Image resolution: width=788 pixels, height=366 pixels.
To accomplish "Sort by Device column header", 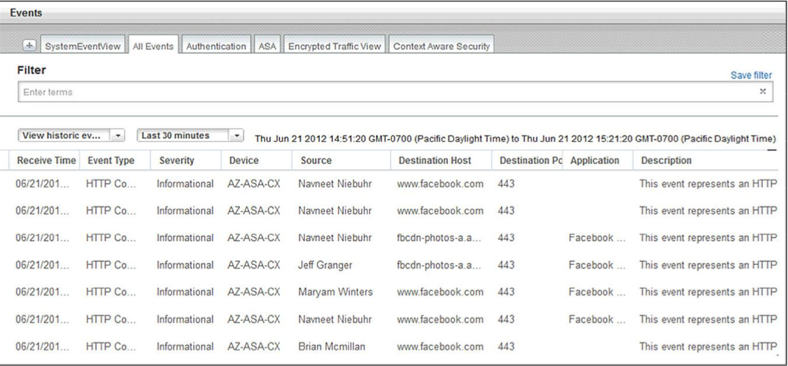I will tap(256, 160).
